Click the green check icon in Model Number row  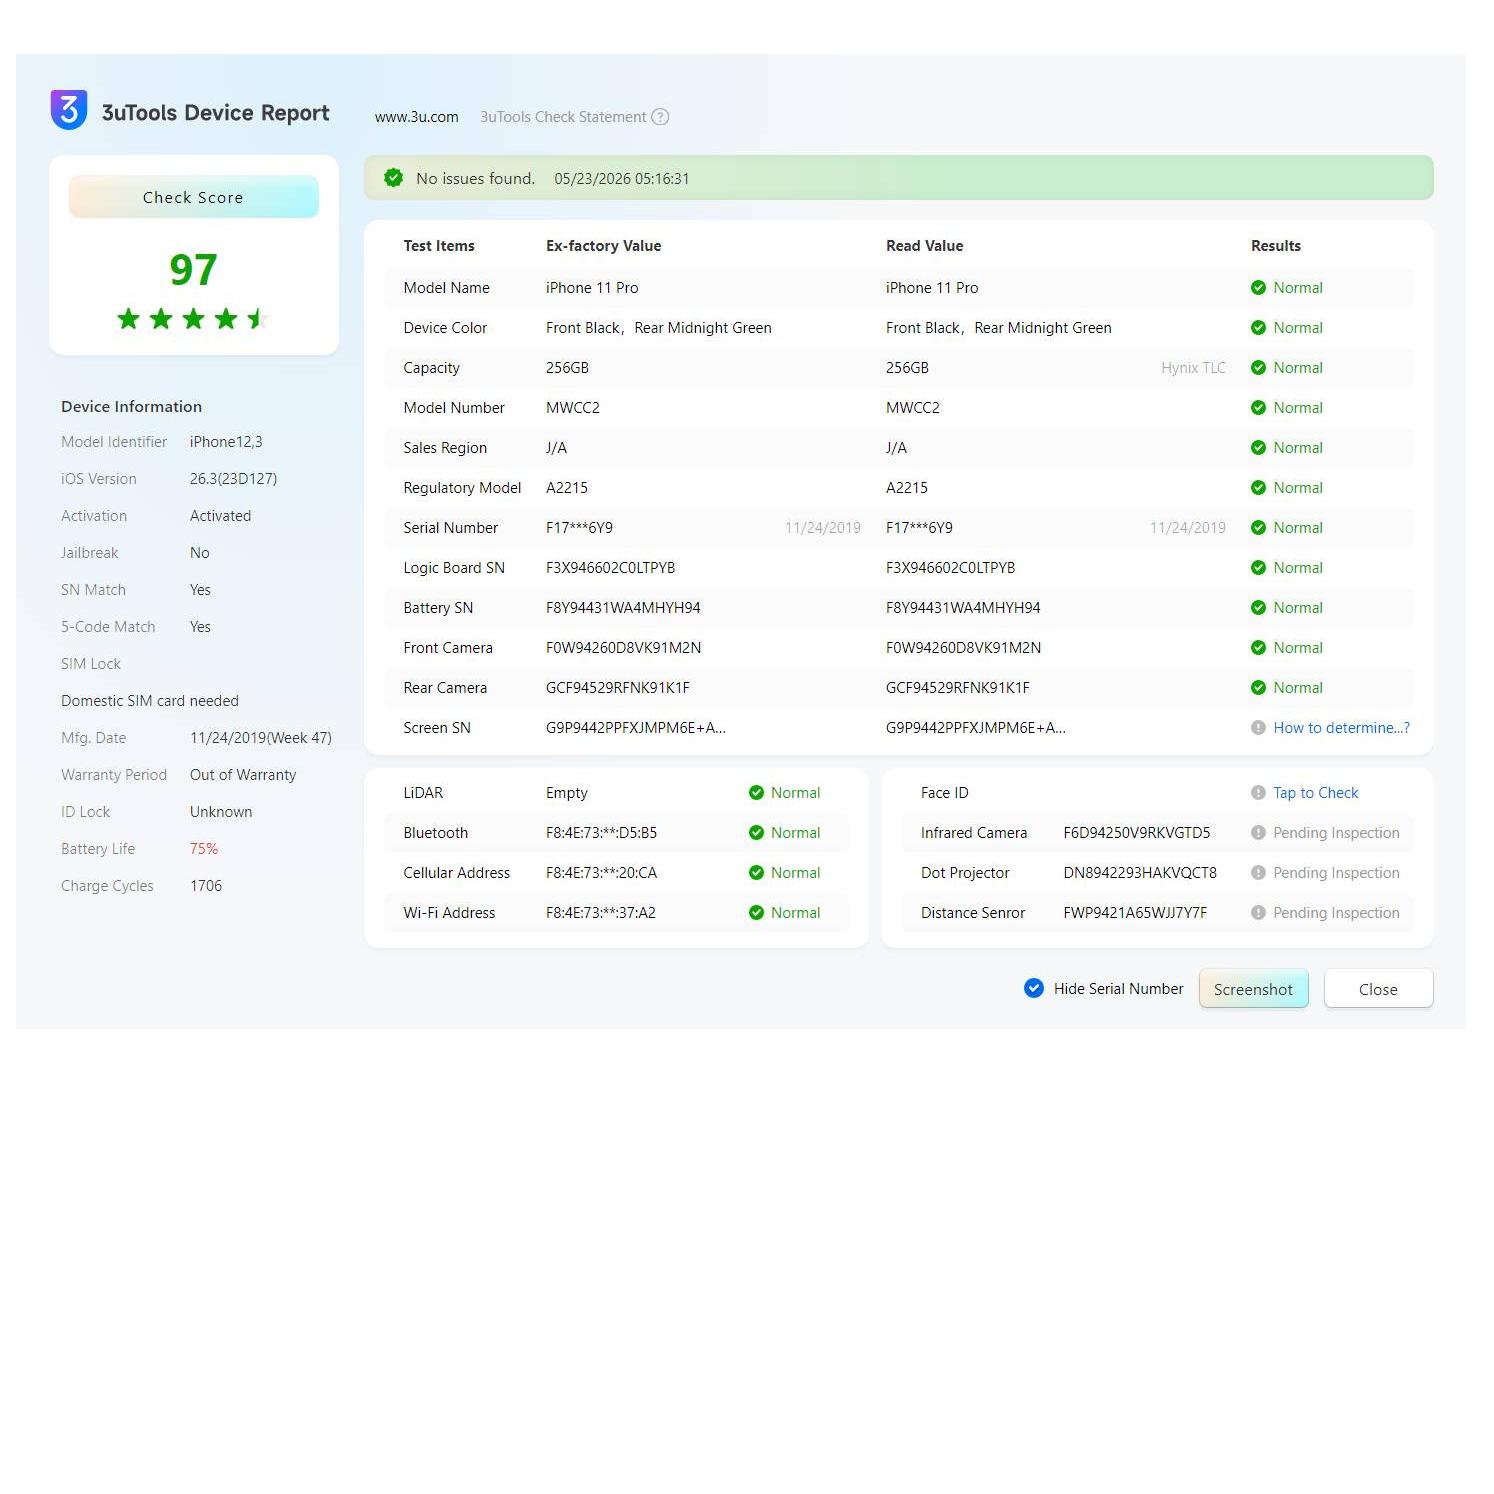click(1258, 408)
